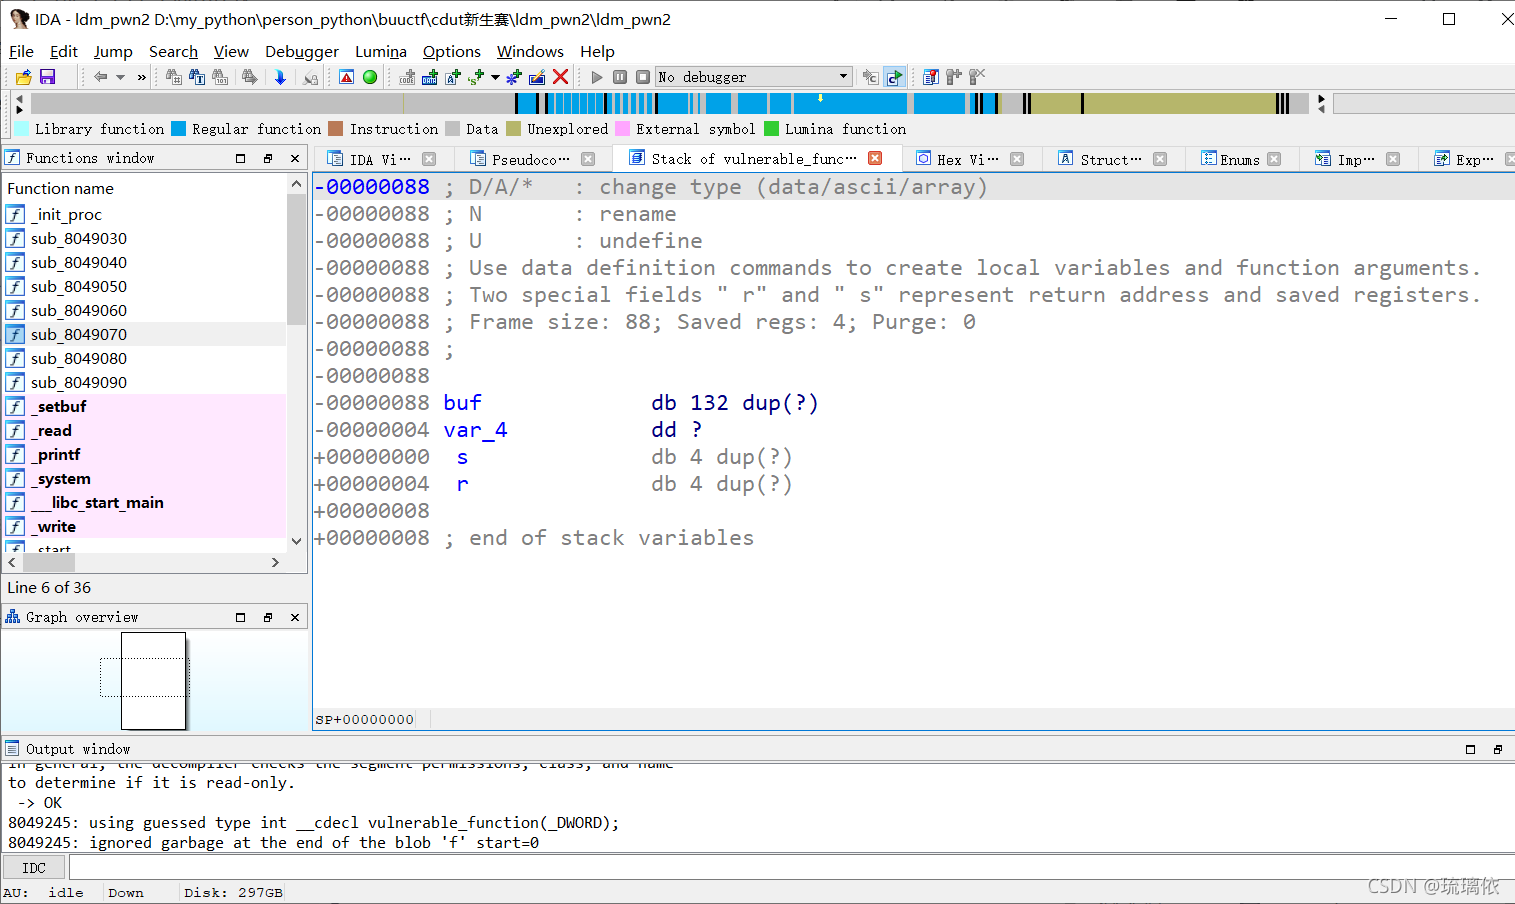The height and width of the screenshot is (904, 1515).
Task: Click the terminate process stop button
Action: [x=643, y=77]
